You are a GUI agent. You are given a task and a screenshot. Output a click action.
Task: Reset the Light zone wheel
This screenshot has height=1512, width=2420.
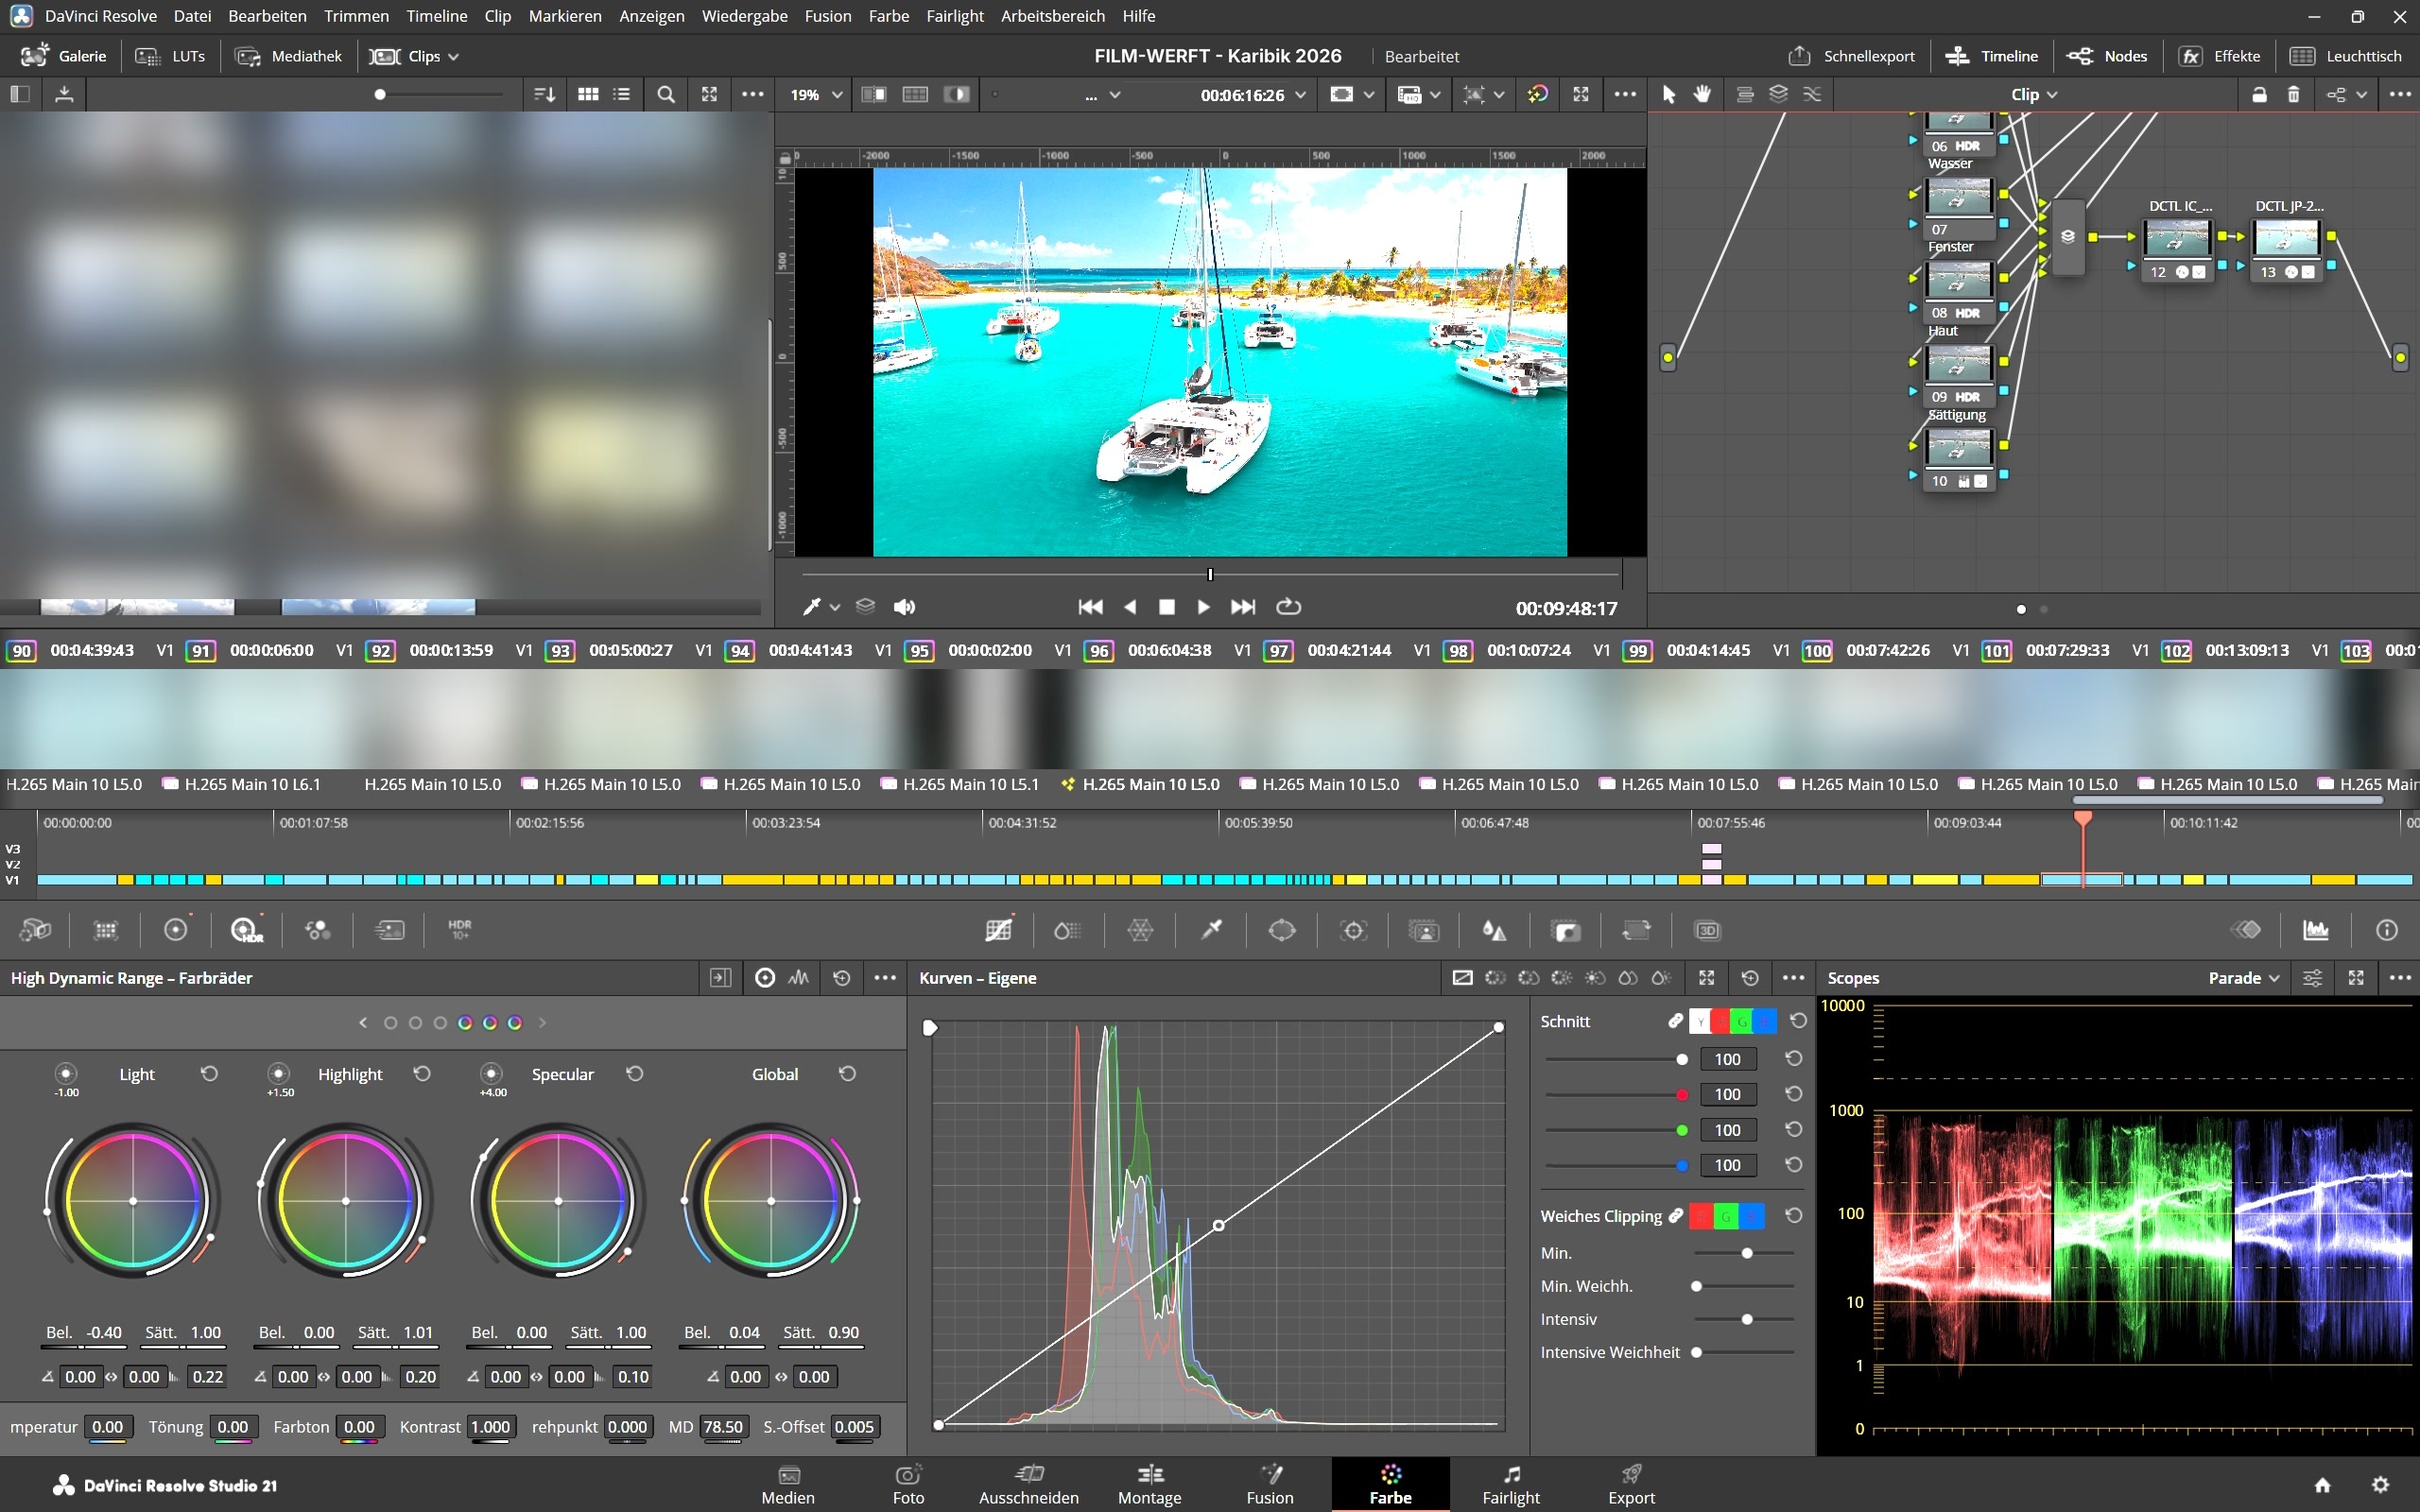[209, 1074]
